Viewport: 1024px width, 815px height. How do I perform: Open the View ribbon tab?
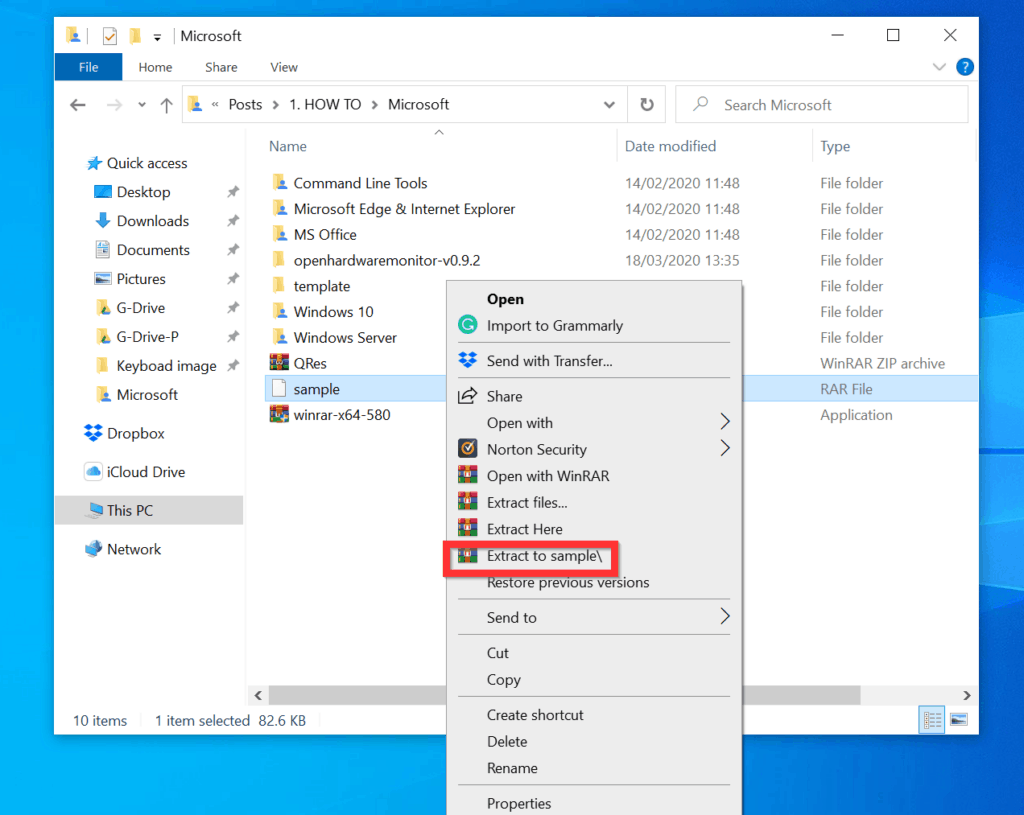tap(284, 67)
